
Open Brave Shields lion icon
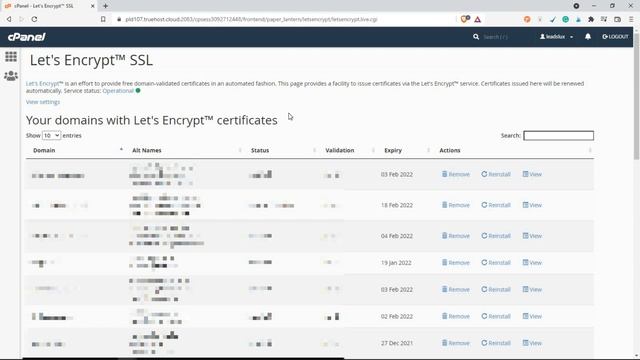click(x=465, y=19)
